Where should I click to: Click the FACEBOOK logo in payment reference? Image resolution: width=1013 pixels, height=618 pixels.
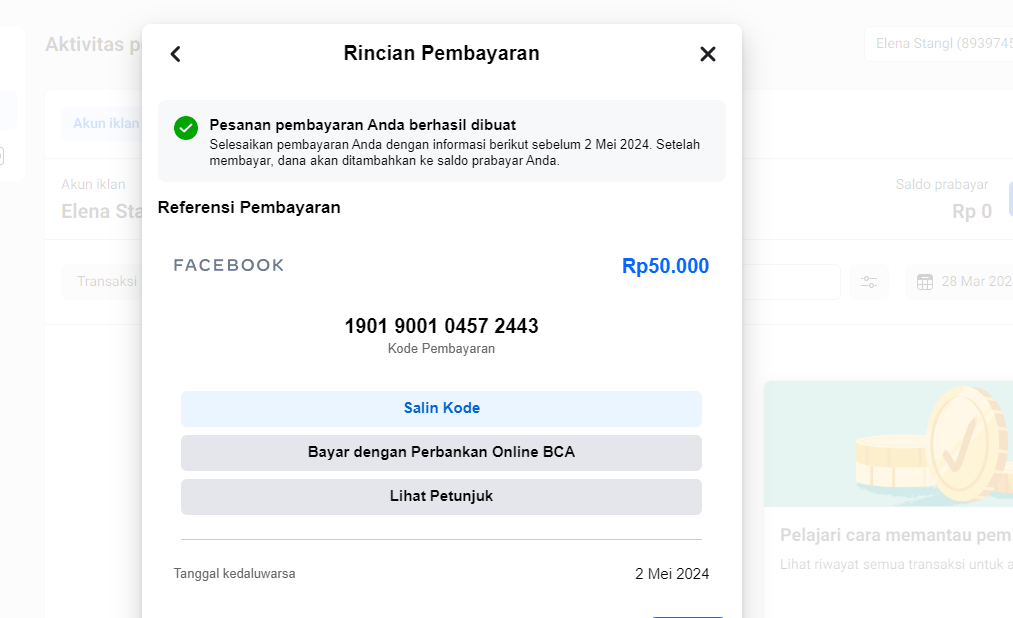point(229,265)
